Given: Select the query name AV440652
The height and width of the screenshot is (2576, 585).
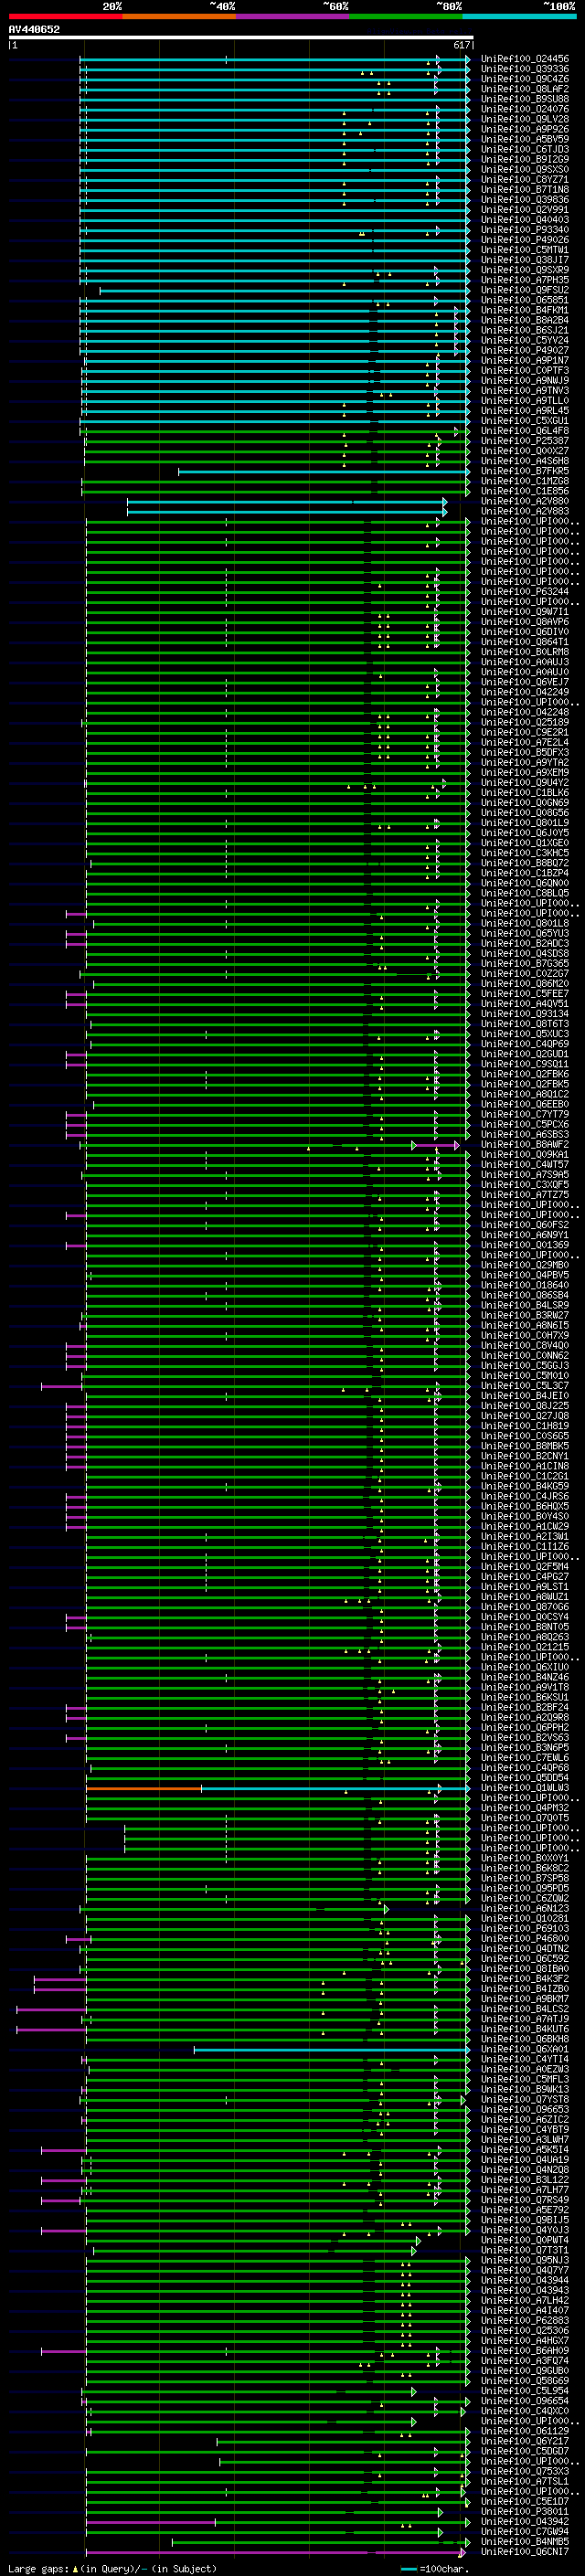Looking at the screenshot, I should 34,29.
